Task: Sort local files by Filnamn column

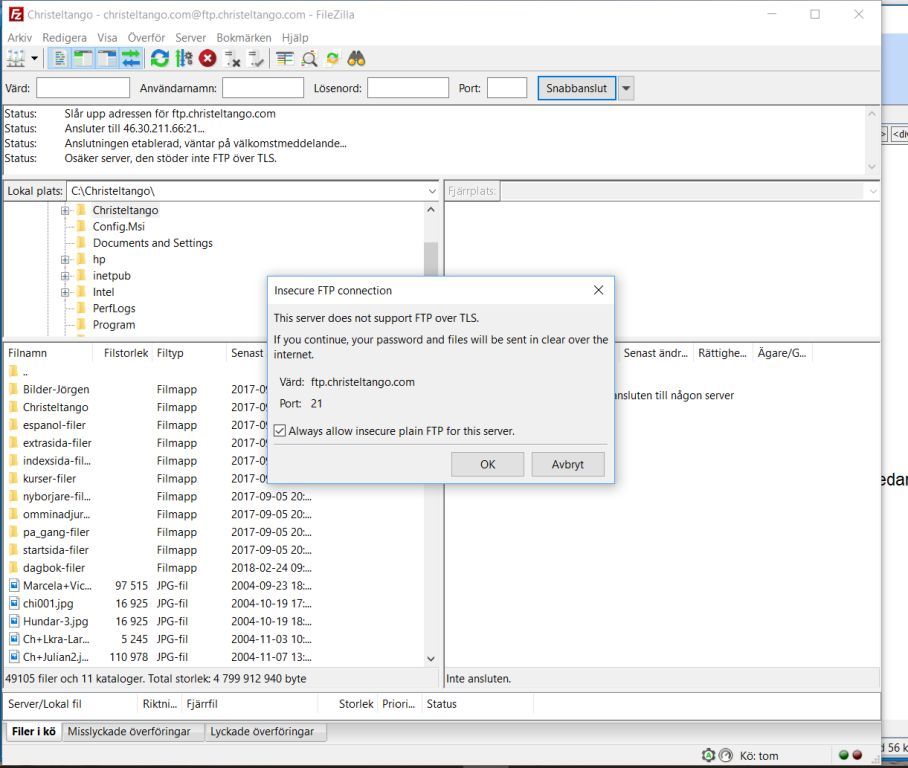Action: pos(49,353)
